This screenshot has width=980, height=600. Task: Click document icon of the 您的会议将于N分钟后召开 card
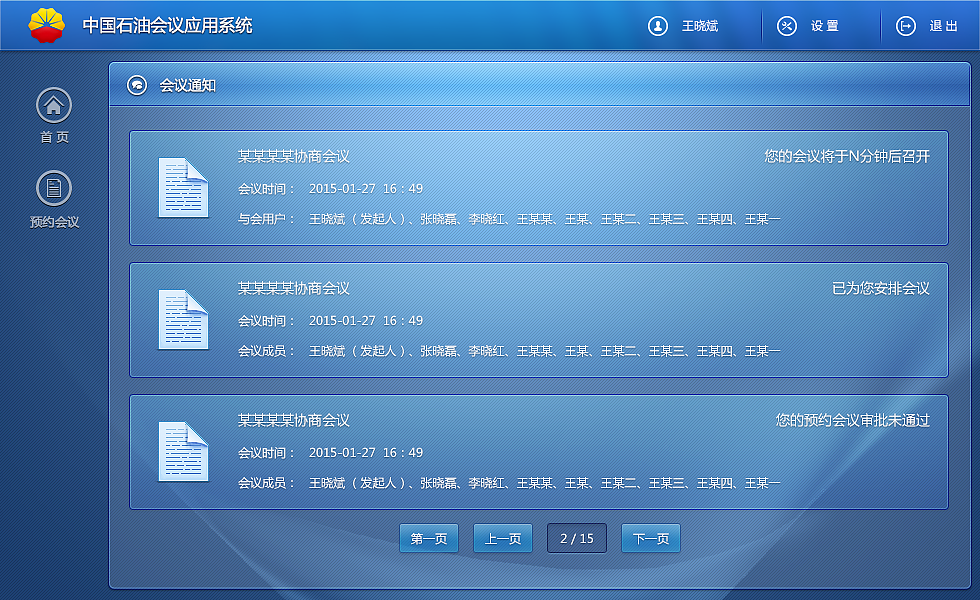pos(183,188)
